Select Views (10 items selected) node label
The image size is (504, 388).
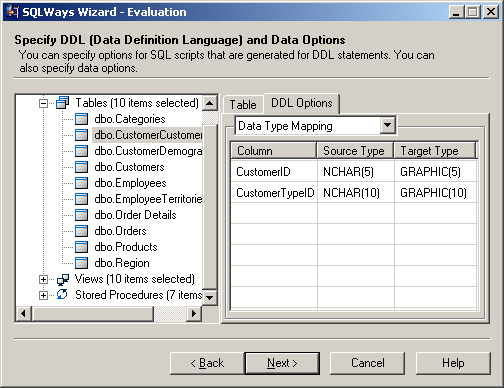[135, 279]
